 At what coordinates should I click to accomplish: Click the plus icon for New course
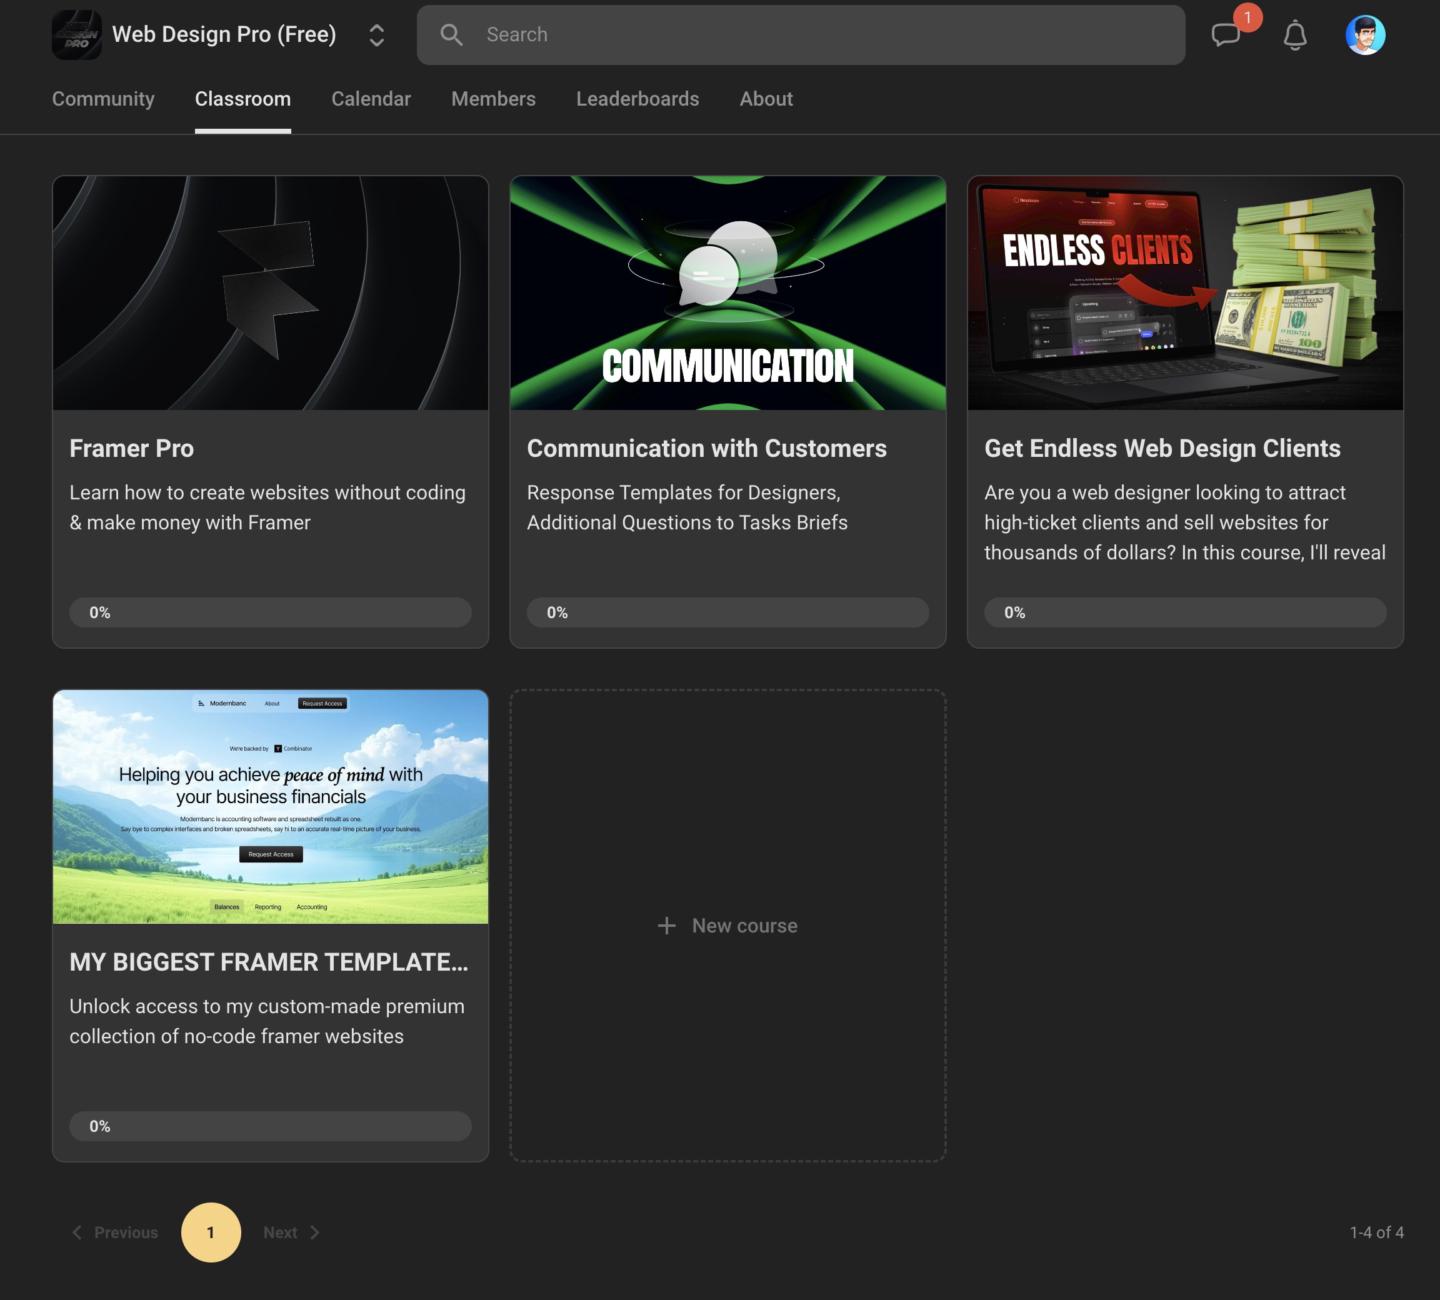[x=666, y=926]
